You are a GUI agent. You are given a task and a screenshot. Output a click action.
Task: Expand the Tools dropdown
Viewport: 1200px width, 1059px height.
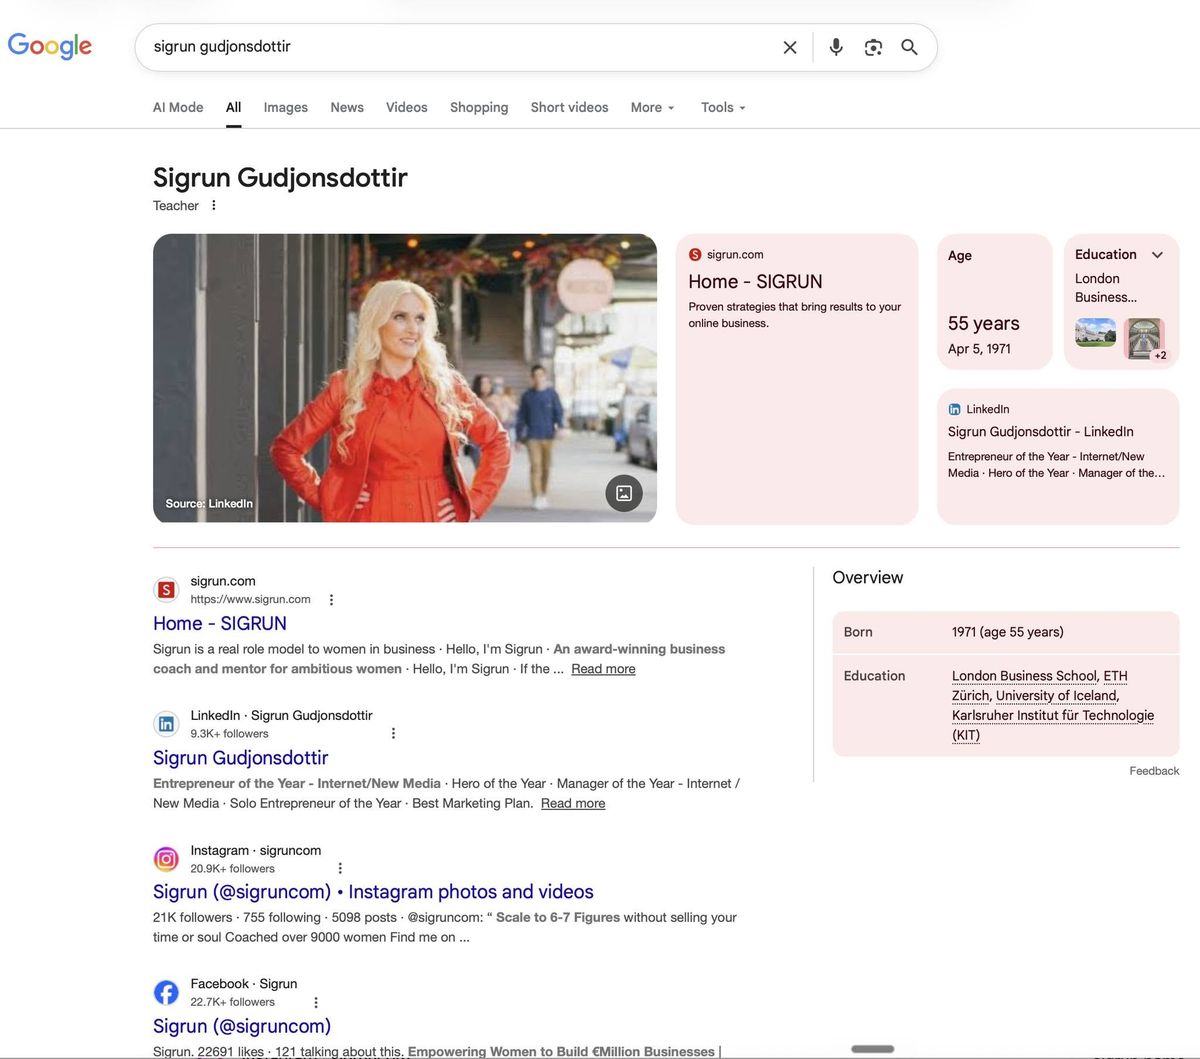(x=723, y=107)
